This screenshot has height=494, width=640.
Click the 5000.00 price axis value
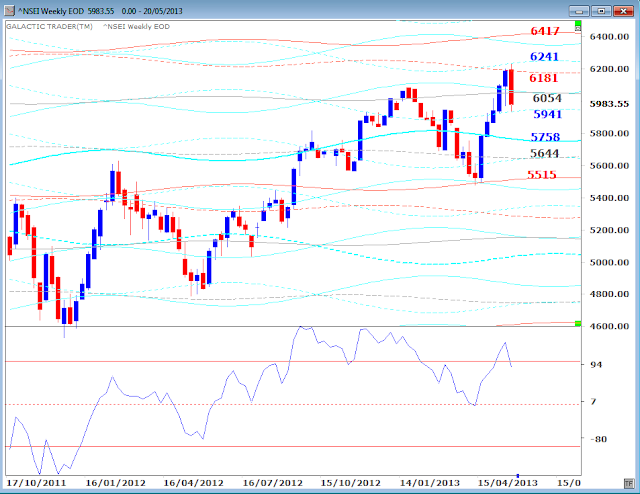pyautogui.click(x=609, y=262)
